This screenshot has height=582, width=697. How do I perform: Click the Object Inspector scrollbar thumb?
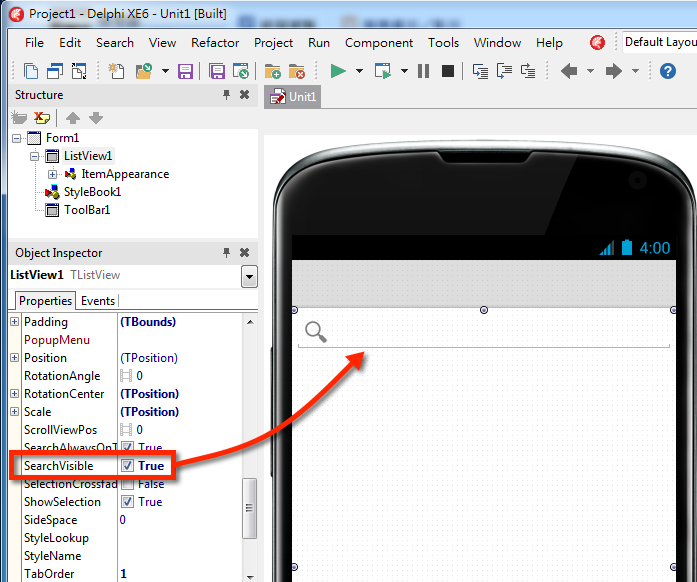click(249, 508)
